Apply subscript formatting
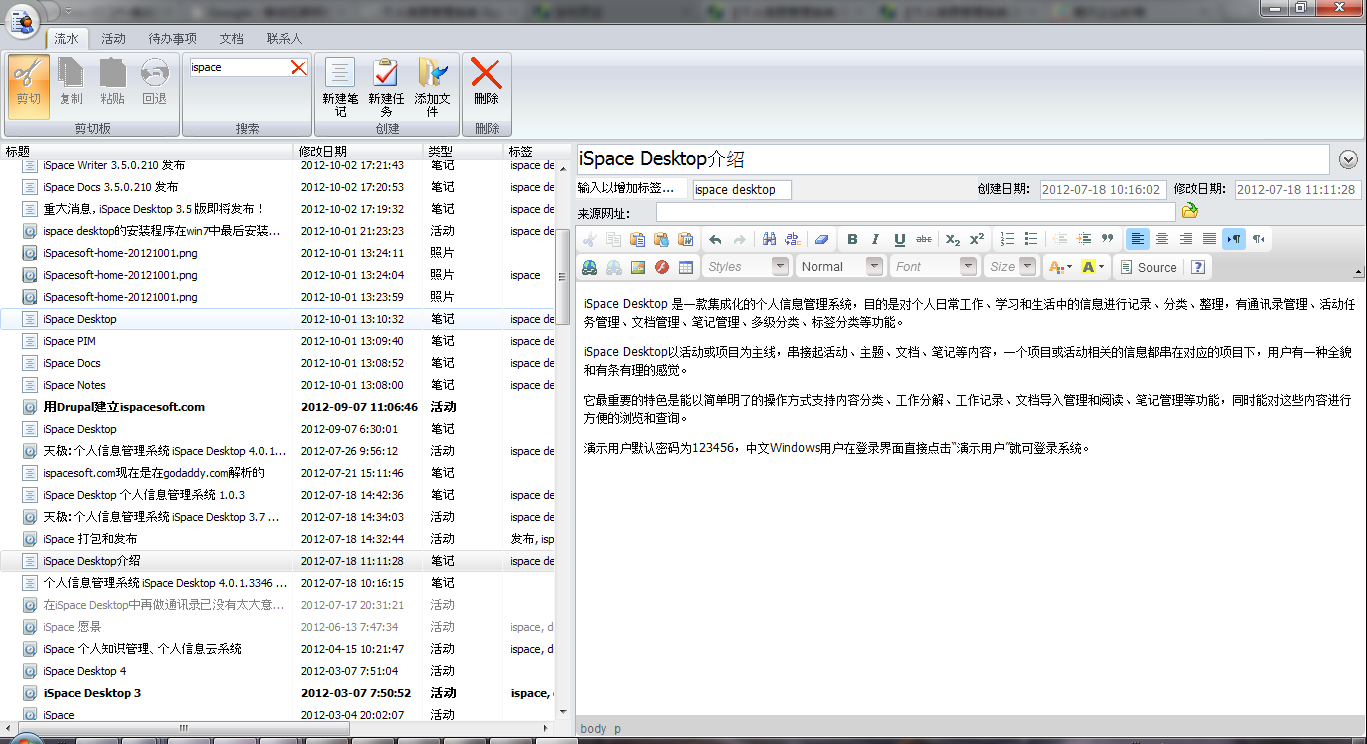The width and height of the screenshot is (1367, 744). pos(953,239)
